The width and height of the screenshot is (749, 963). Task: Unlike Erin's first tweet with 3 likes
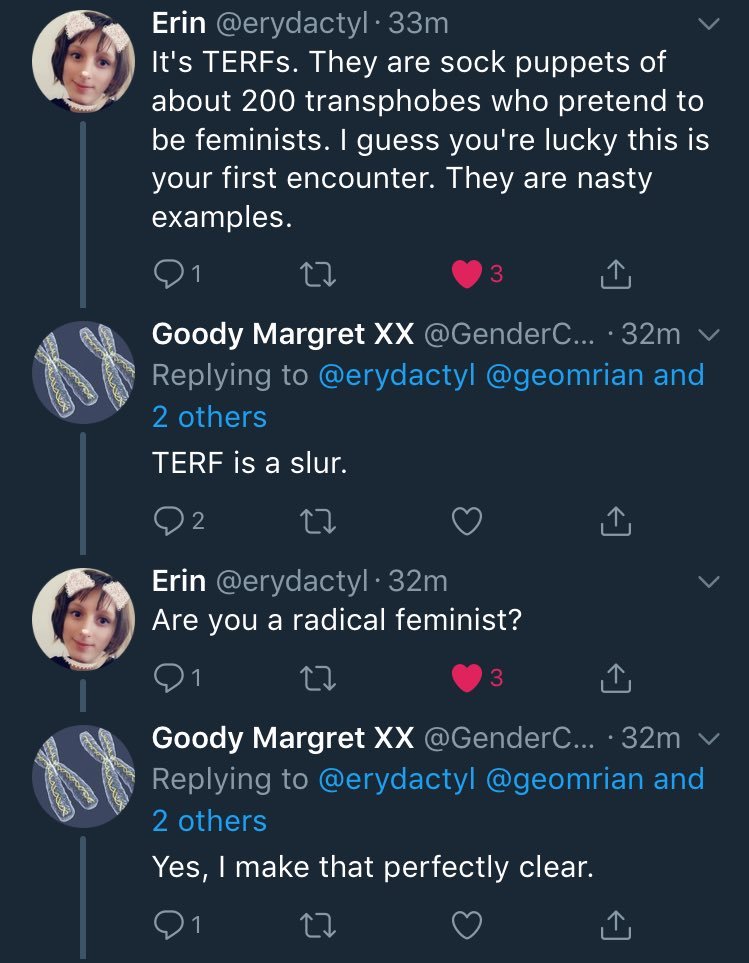(x=468, y=274)
